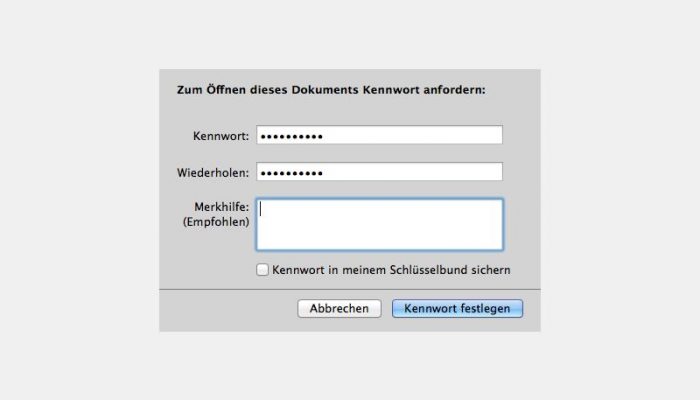Viewport: 700px width, 400px height.
Task: Cancel with the Abbrechen button
Action: point(339,308)
